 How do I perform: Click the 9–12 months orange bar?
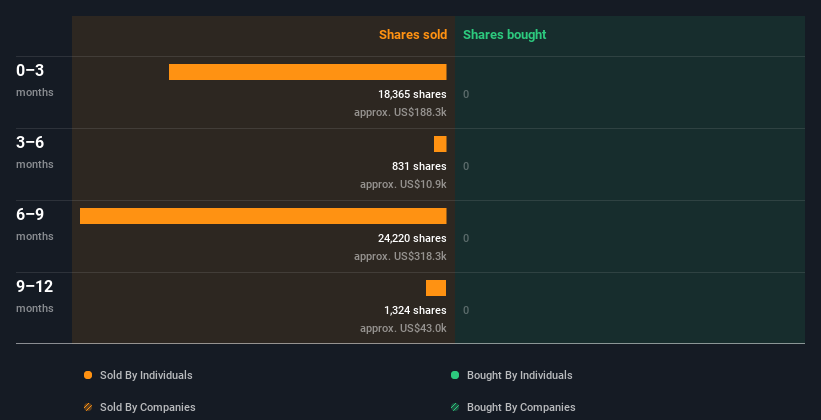click(x=436, y=288)
